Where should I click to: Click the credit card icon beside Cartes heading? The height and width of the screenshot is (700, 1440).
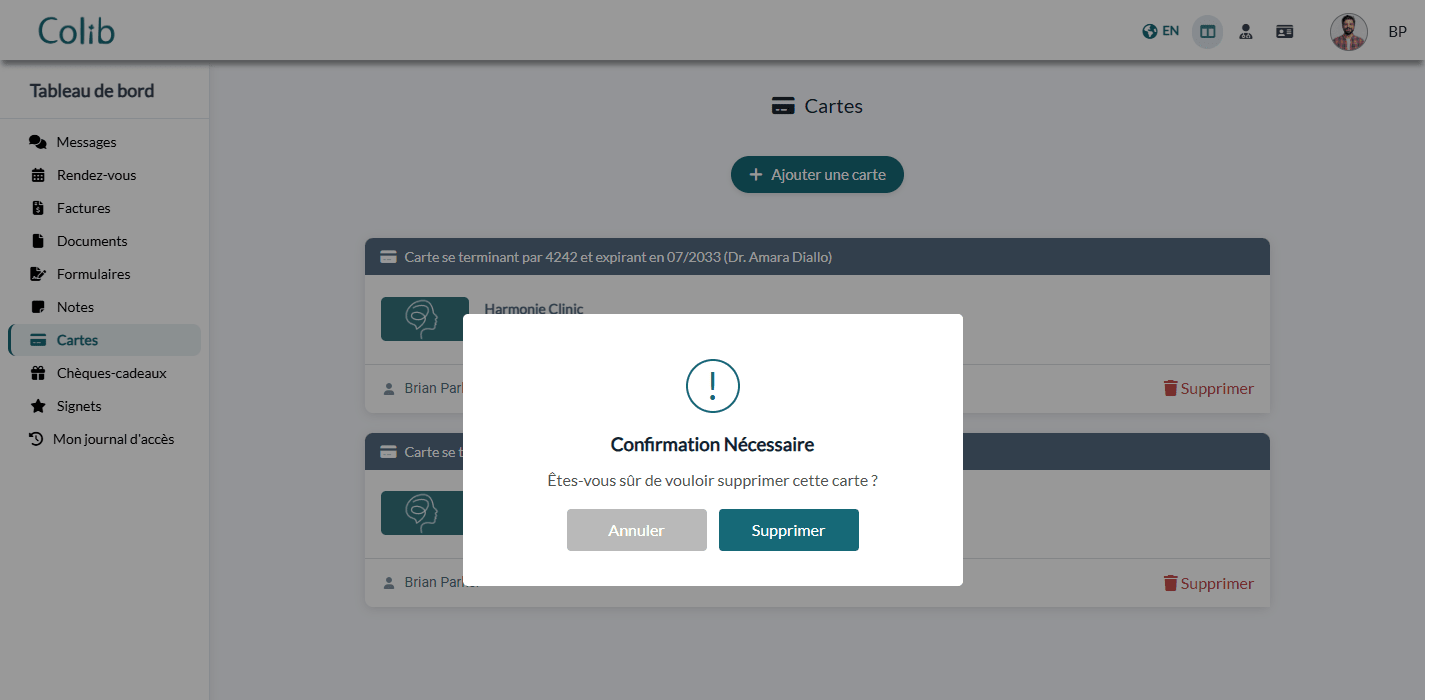(x=784, y=106)
